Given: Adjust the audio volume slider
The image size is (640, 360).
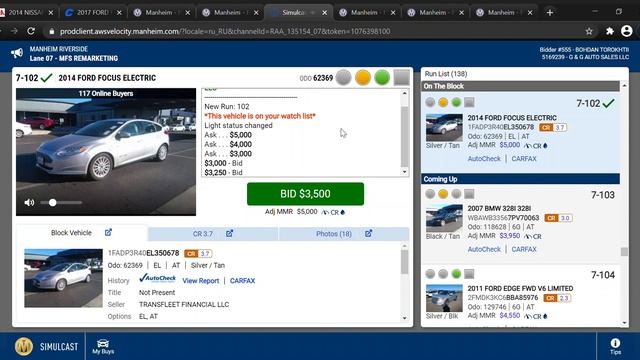Looking at the screenshot, I should point(61,202).
